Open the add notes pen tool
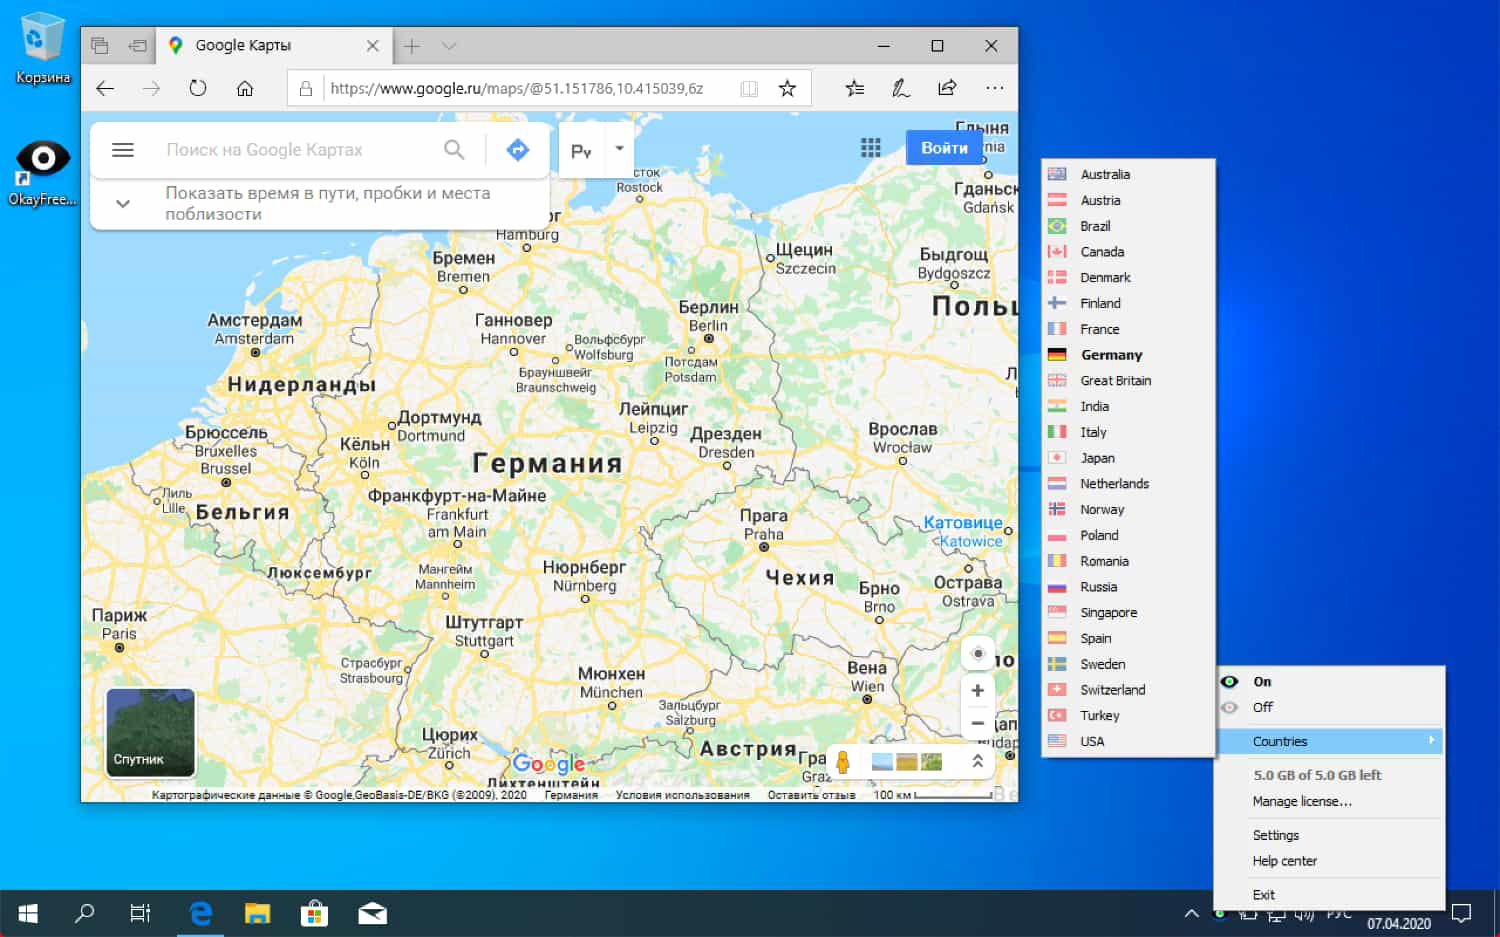The image size is (1500, 937). pyautogui.click(x=901, y=88)
